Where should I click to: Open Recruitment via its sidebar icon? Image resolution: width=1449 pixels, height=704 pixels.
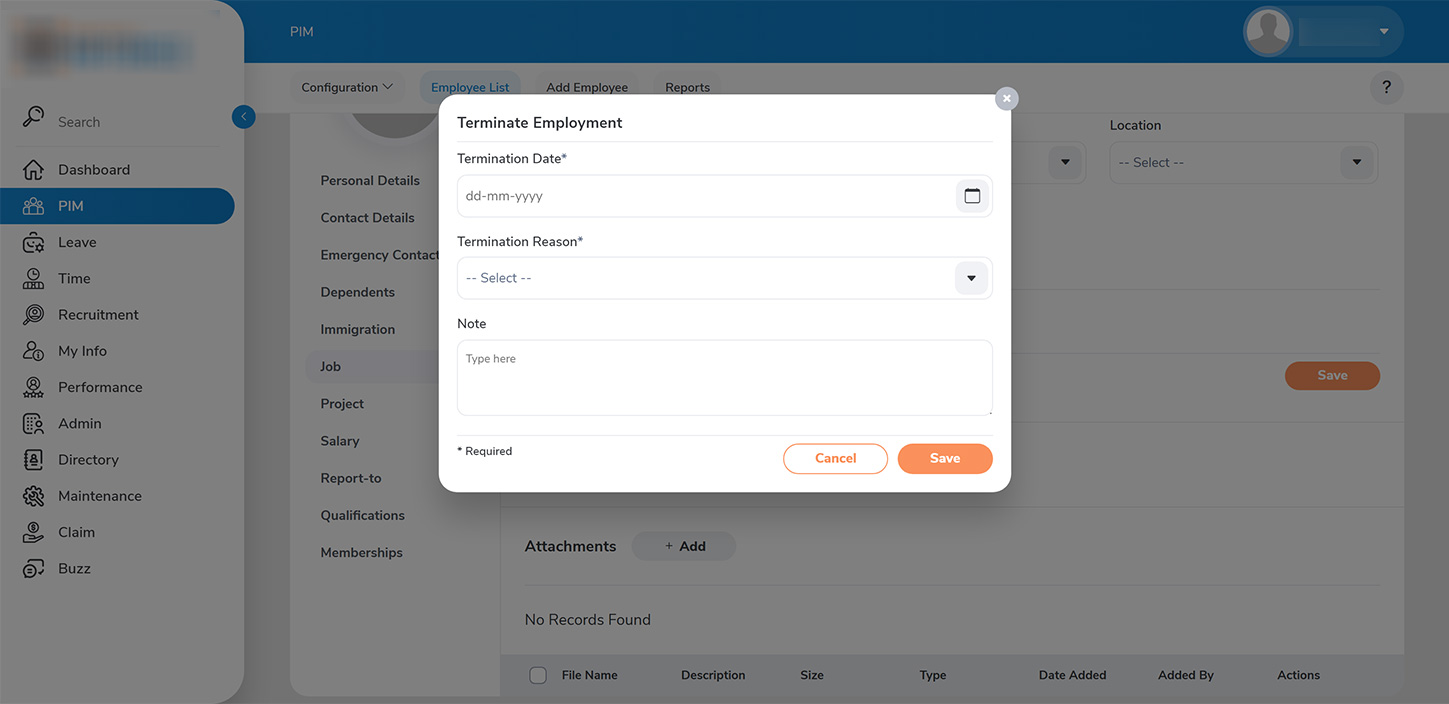34,315
